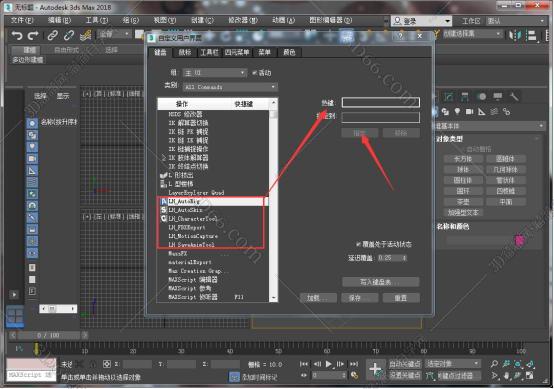The image size is (554, 389).
Task: Click the Mirror tool icon
Action: pyautogui.click(x=515, y=35)
